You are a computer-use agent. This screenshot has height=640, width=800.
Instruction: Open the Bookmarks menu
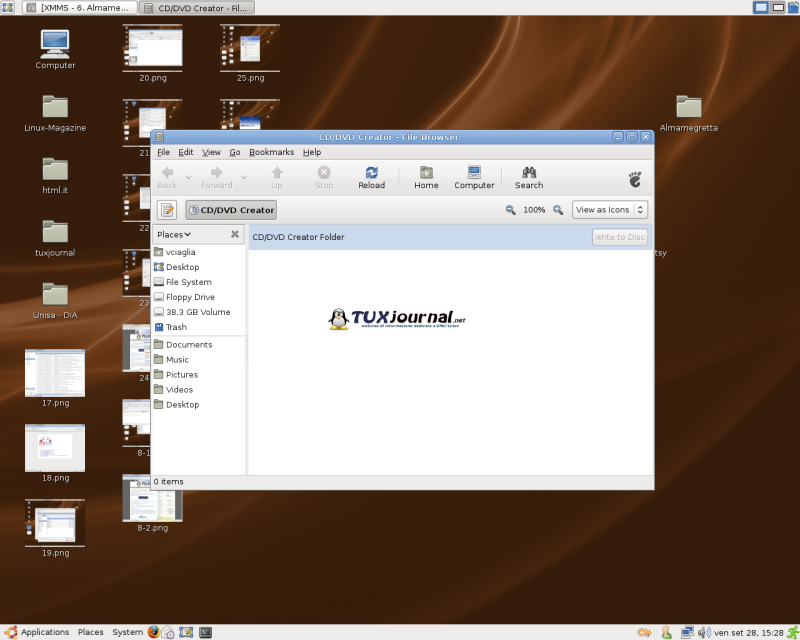[271, 152]
